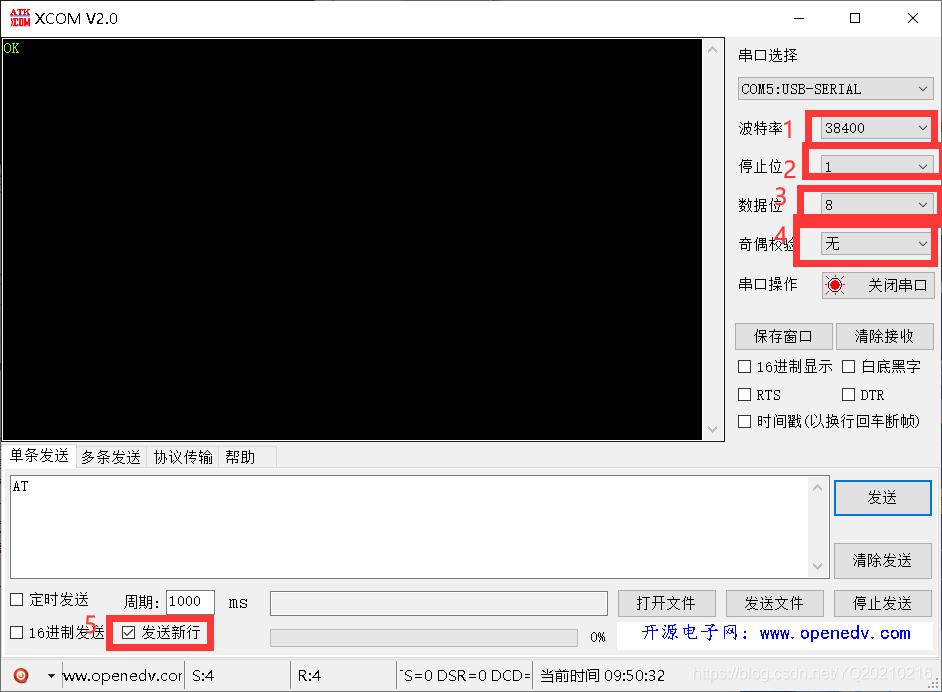The width and height of the screenshot is (942, 692).
Task: Maximize the XCOM V2.0 window
Action: tap(855, 18)
